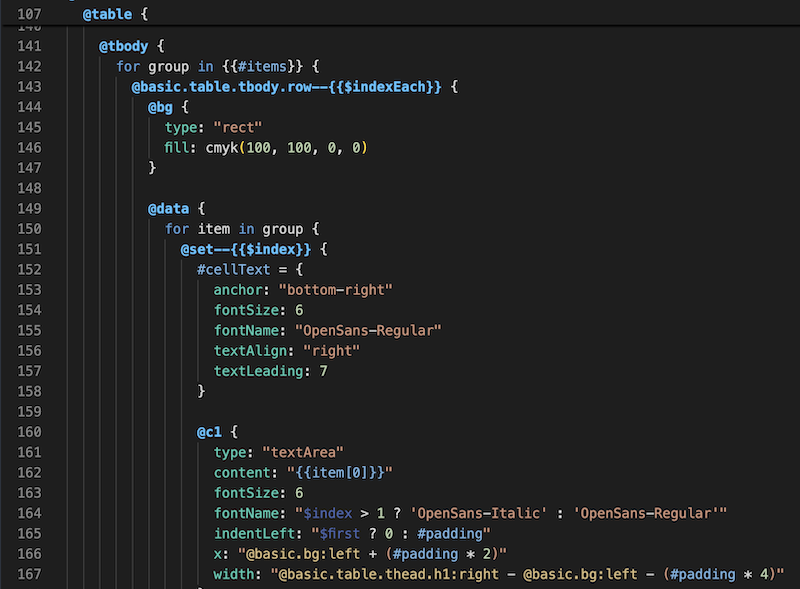Click the "bottom-right" anchor value
Image resolution: width=800 pixels, height=589 pixels.
tap(336, 290)
